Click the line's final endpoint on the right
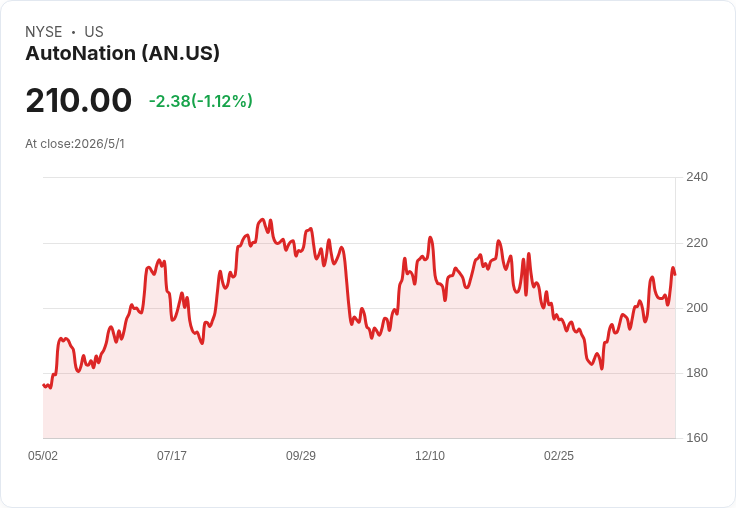This screenshot has height=508, width=736. 675,275
